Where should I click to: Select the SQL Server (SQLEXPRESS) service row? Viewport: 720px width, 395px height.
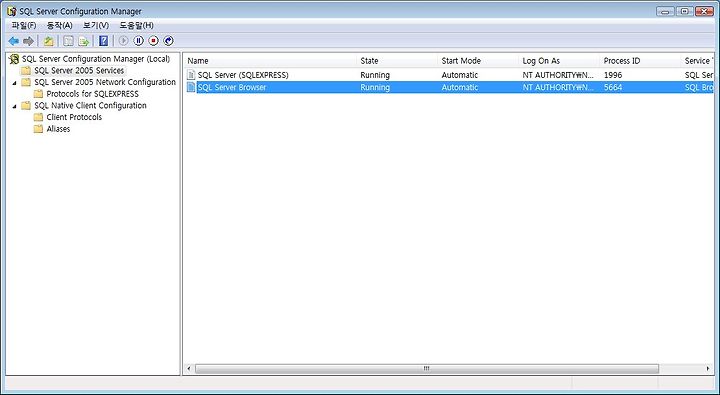pos(449,75)
